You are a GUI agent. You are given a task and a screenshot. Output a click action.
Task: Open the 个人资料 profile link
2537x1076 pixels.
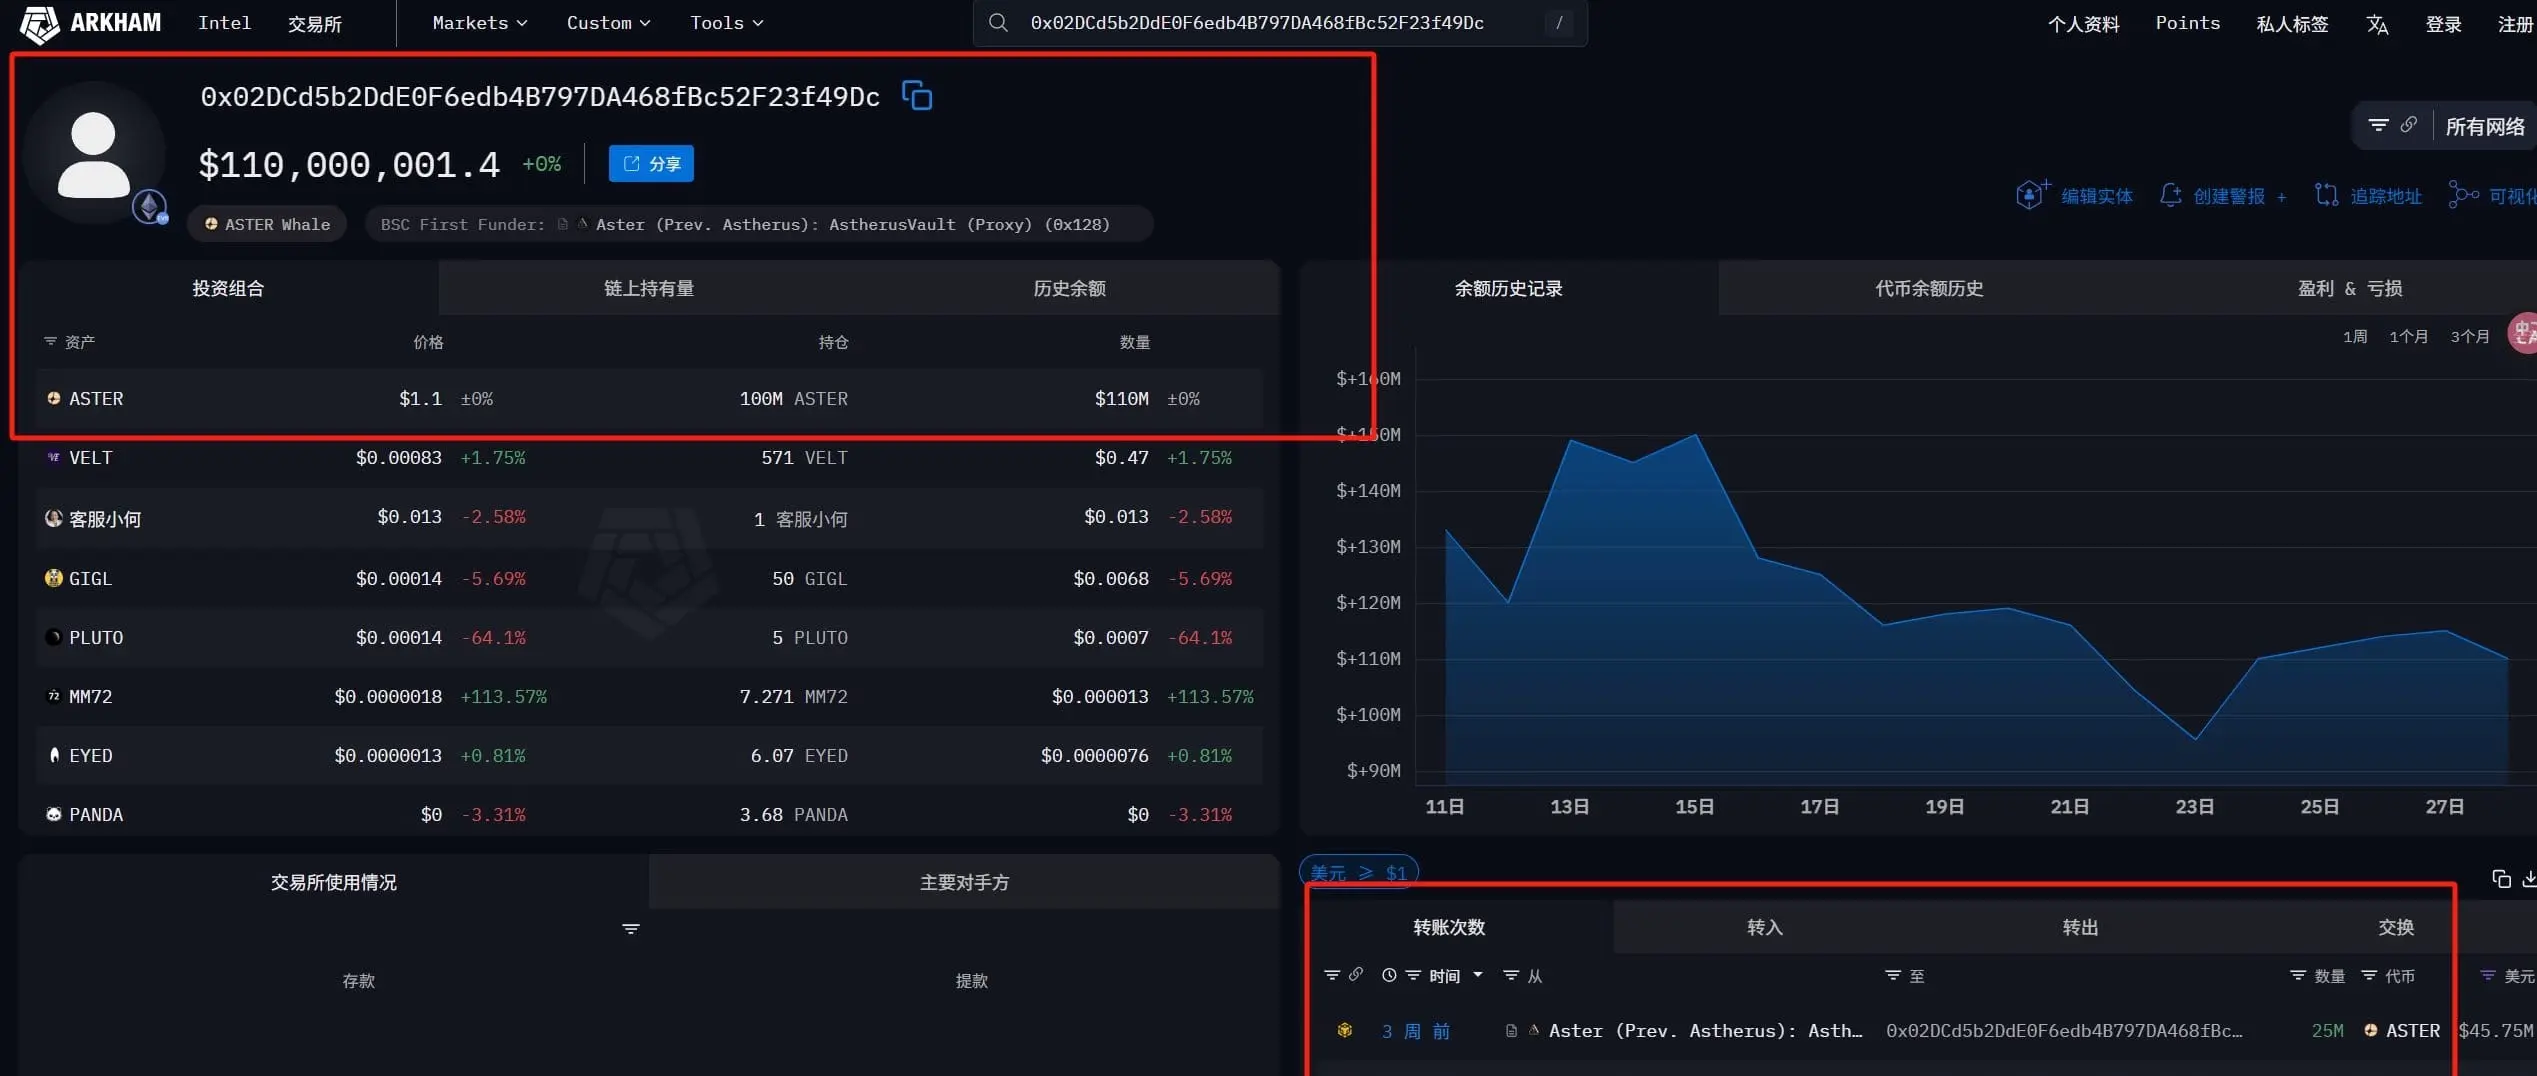click(x=2083, y=24)
